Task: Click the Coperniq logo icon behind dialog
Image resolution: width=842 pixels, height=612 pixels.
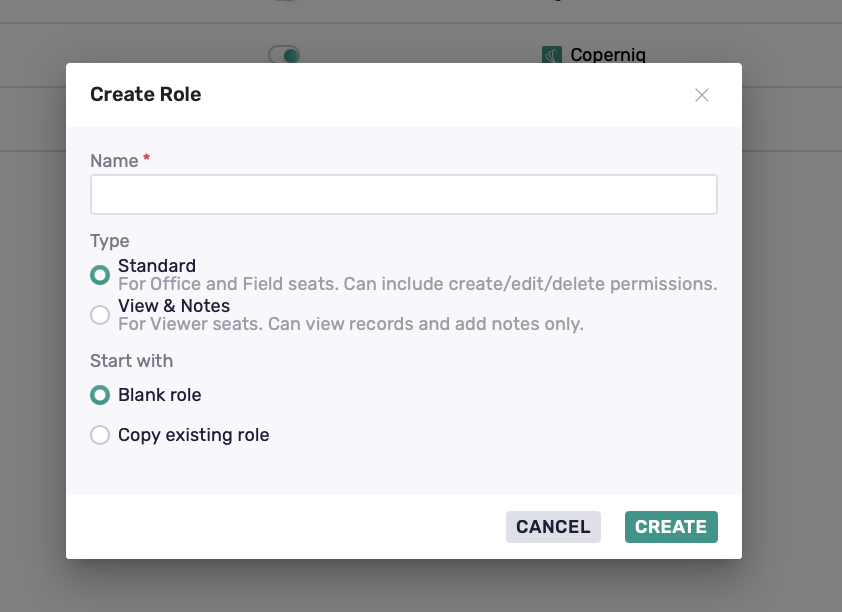Action: point(551,54)
